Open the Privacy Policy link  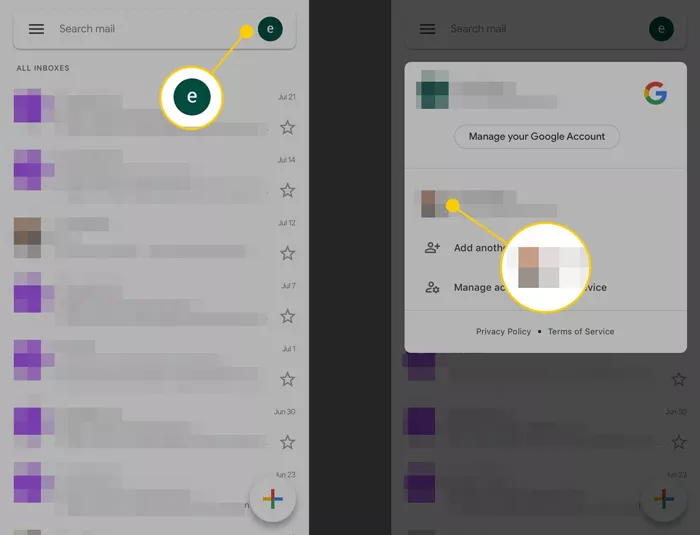(503, 331)
